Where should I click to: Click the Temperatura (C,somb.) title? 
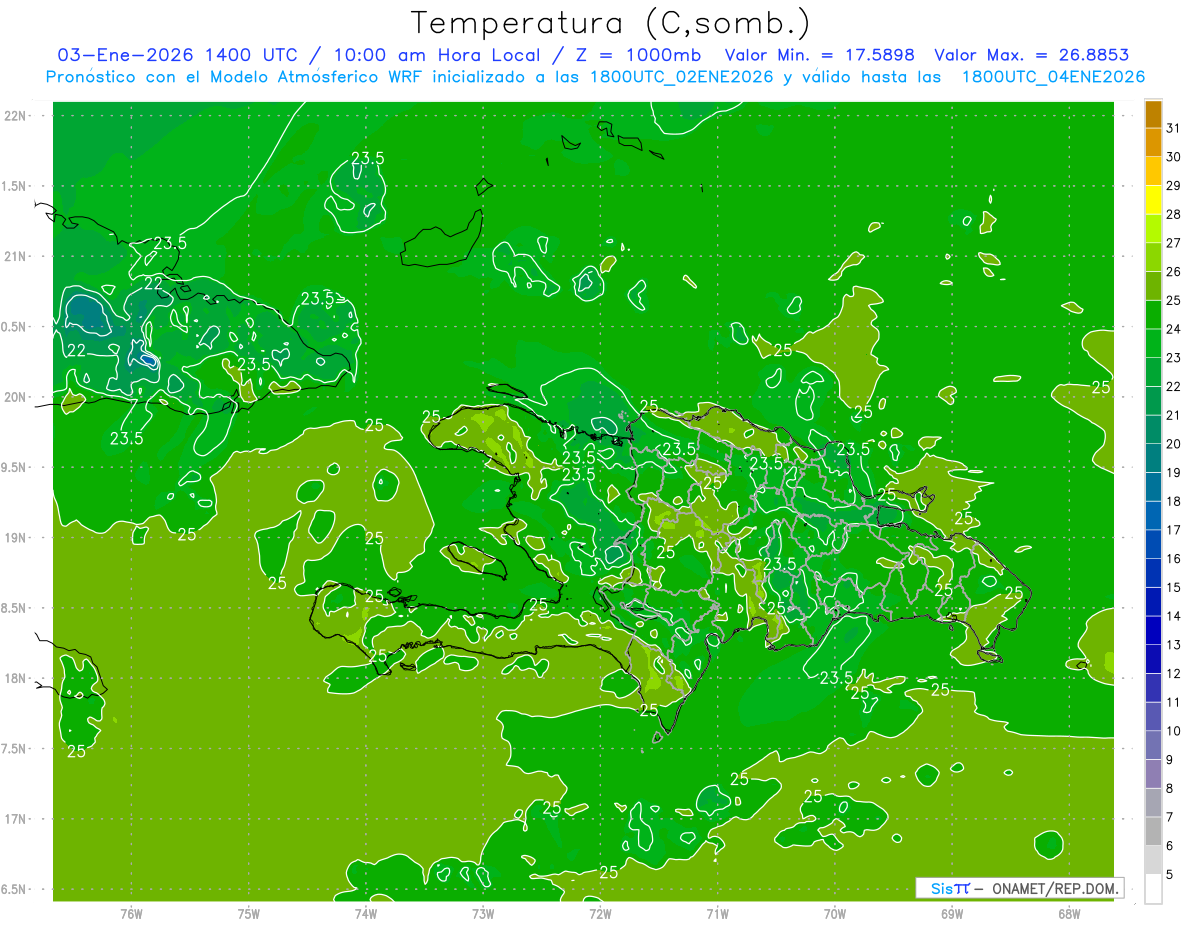pos(611,22)
